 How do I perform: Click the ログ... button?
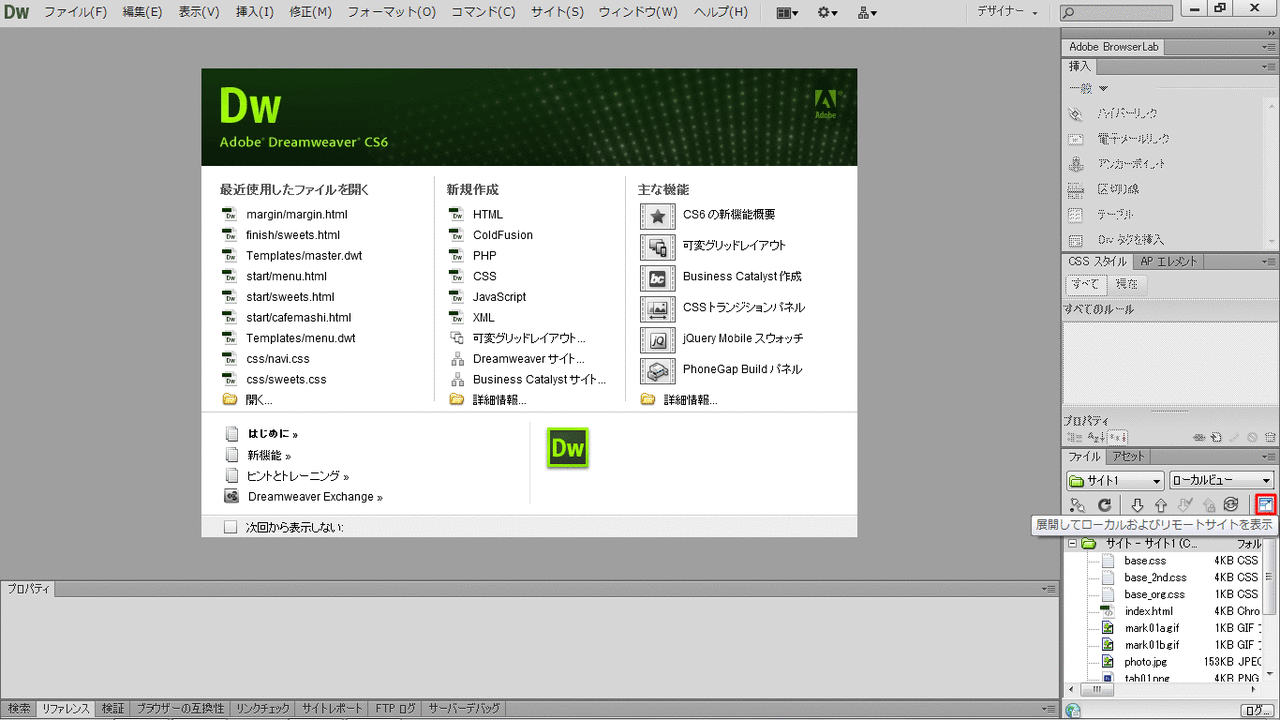[x=1257, y=710]
